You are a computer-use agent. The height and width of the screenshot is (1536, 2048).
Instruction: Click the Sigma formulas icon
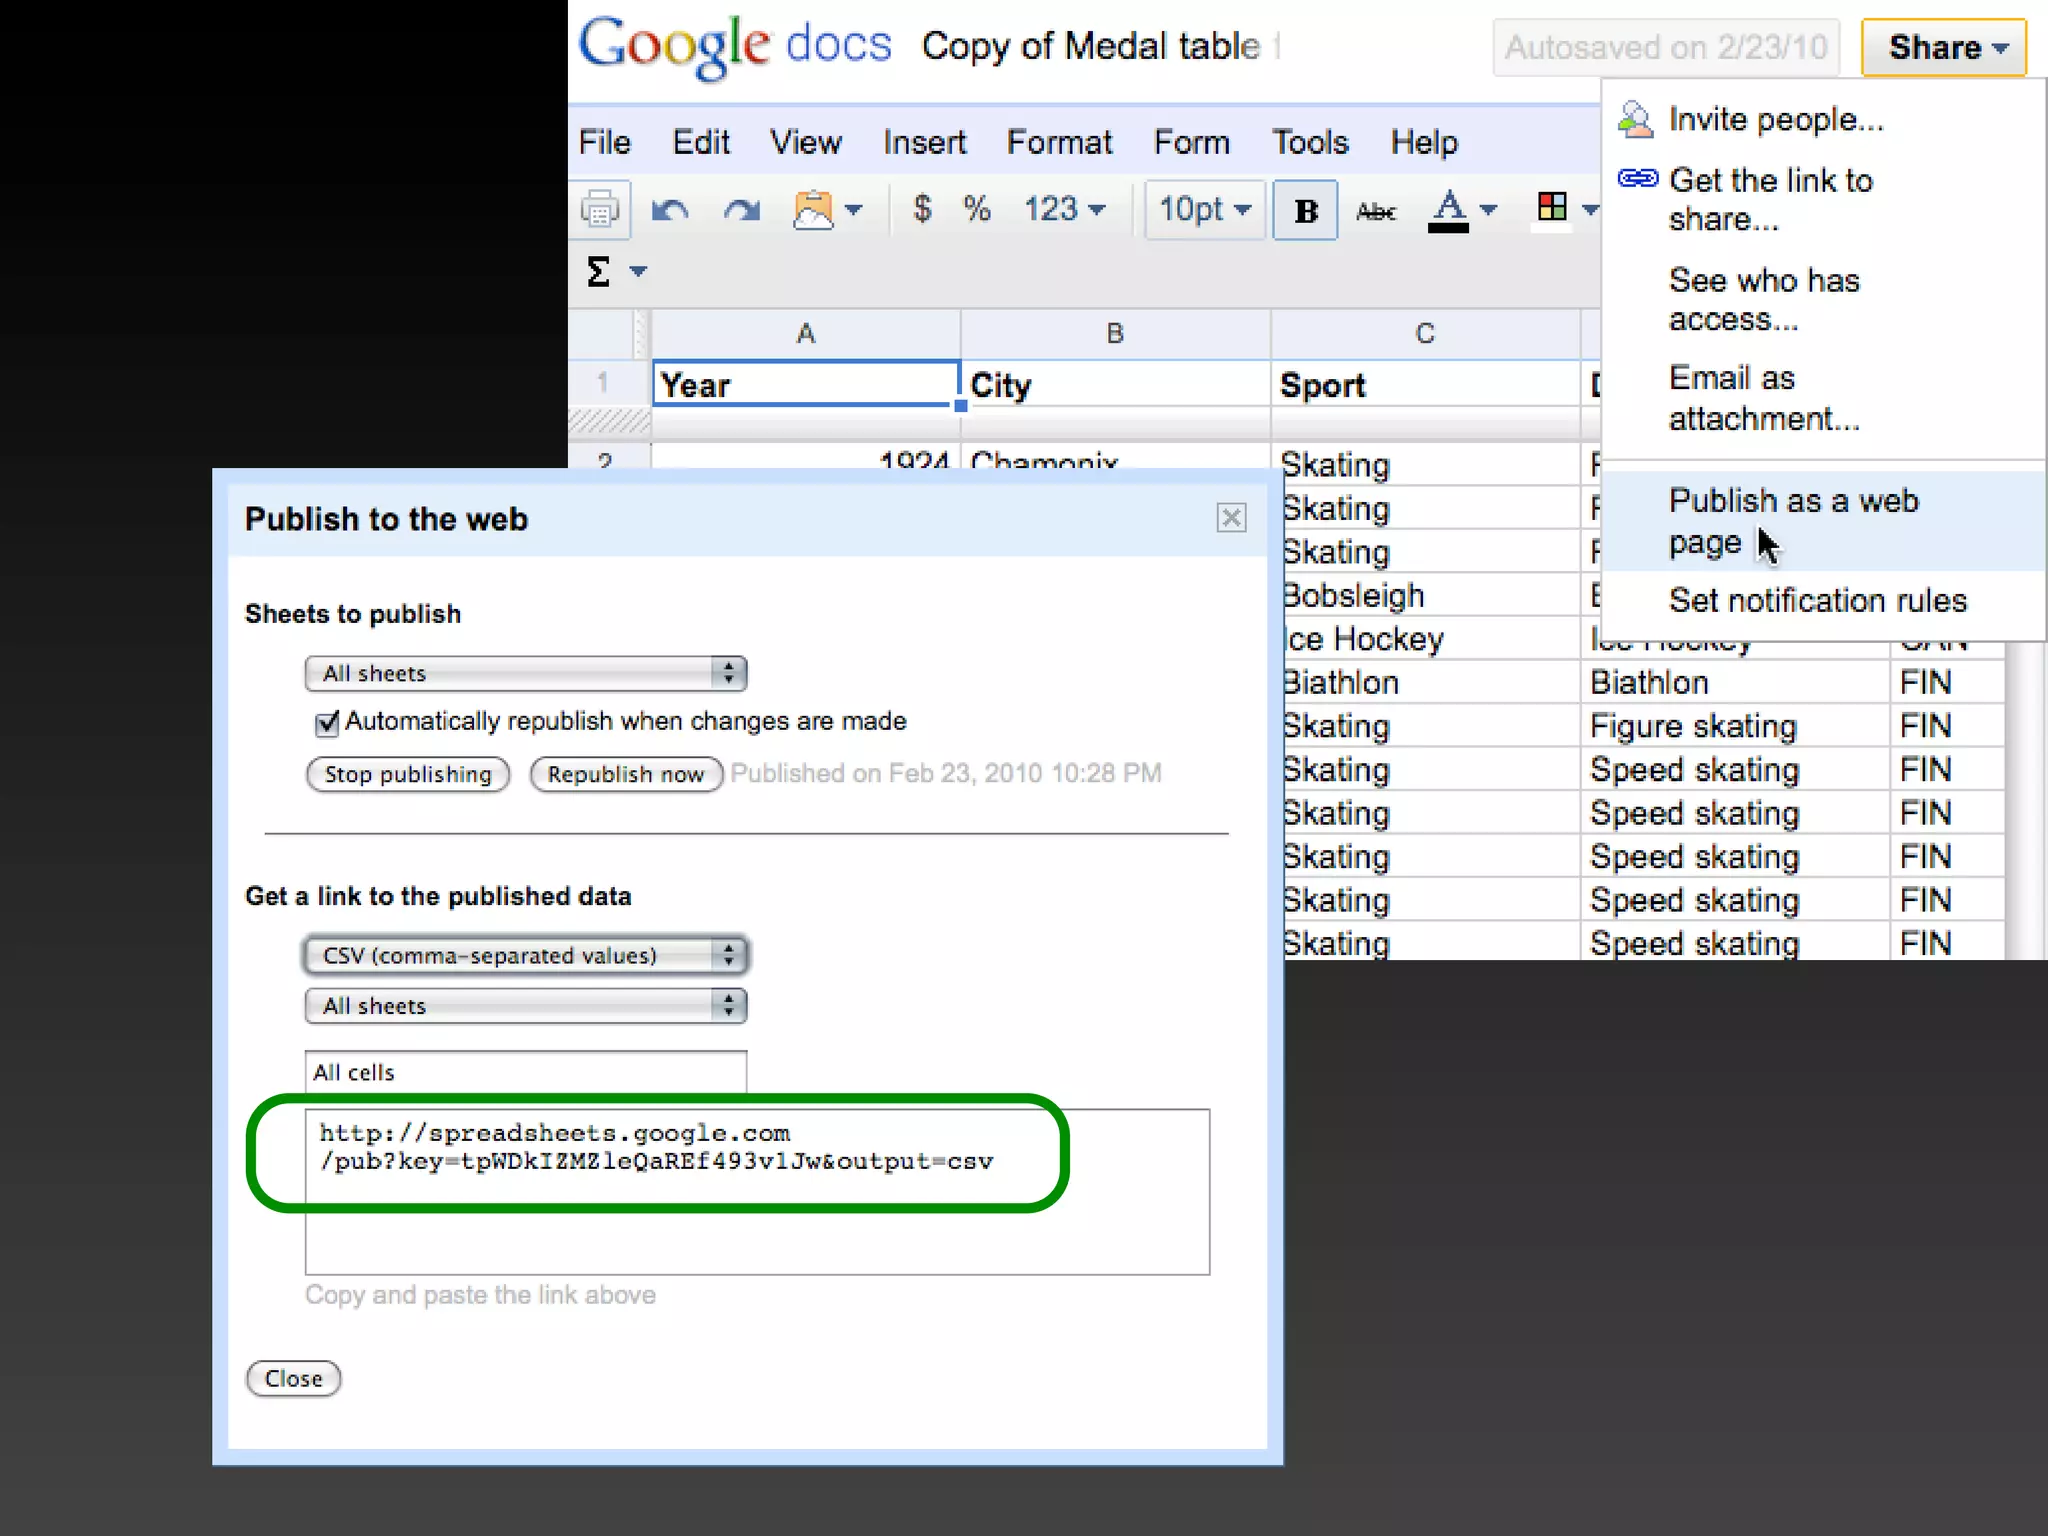(x=598, y=271)
